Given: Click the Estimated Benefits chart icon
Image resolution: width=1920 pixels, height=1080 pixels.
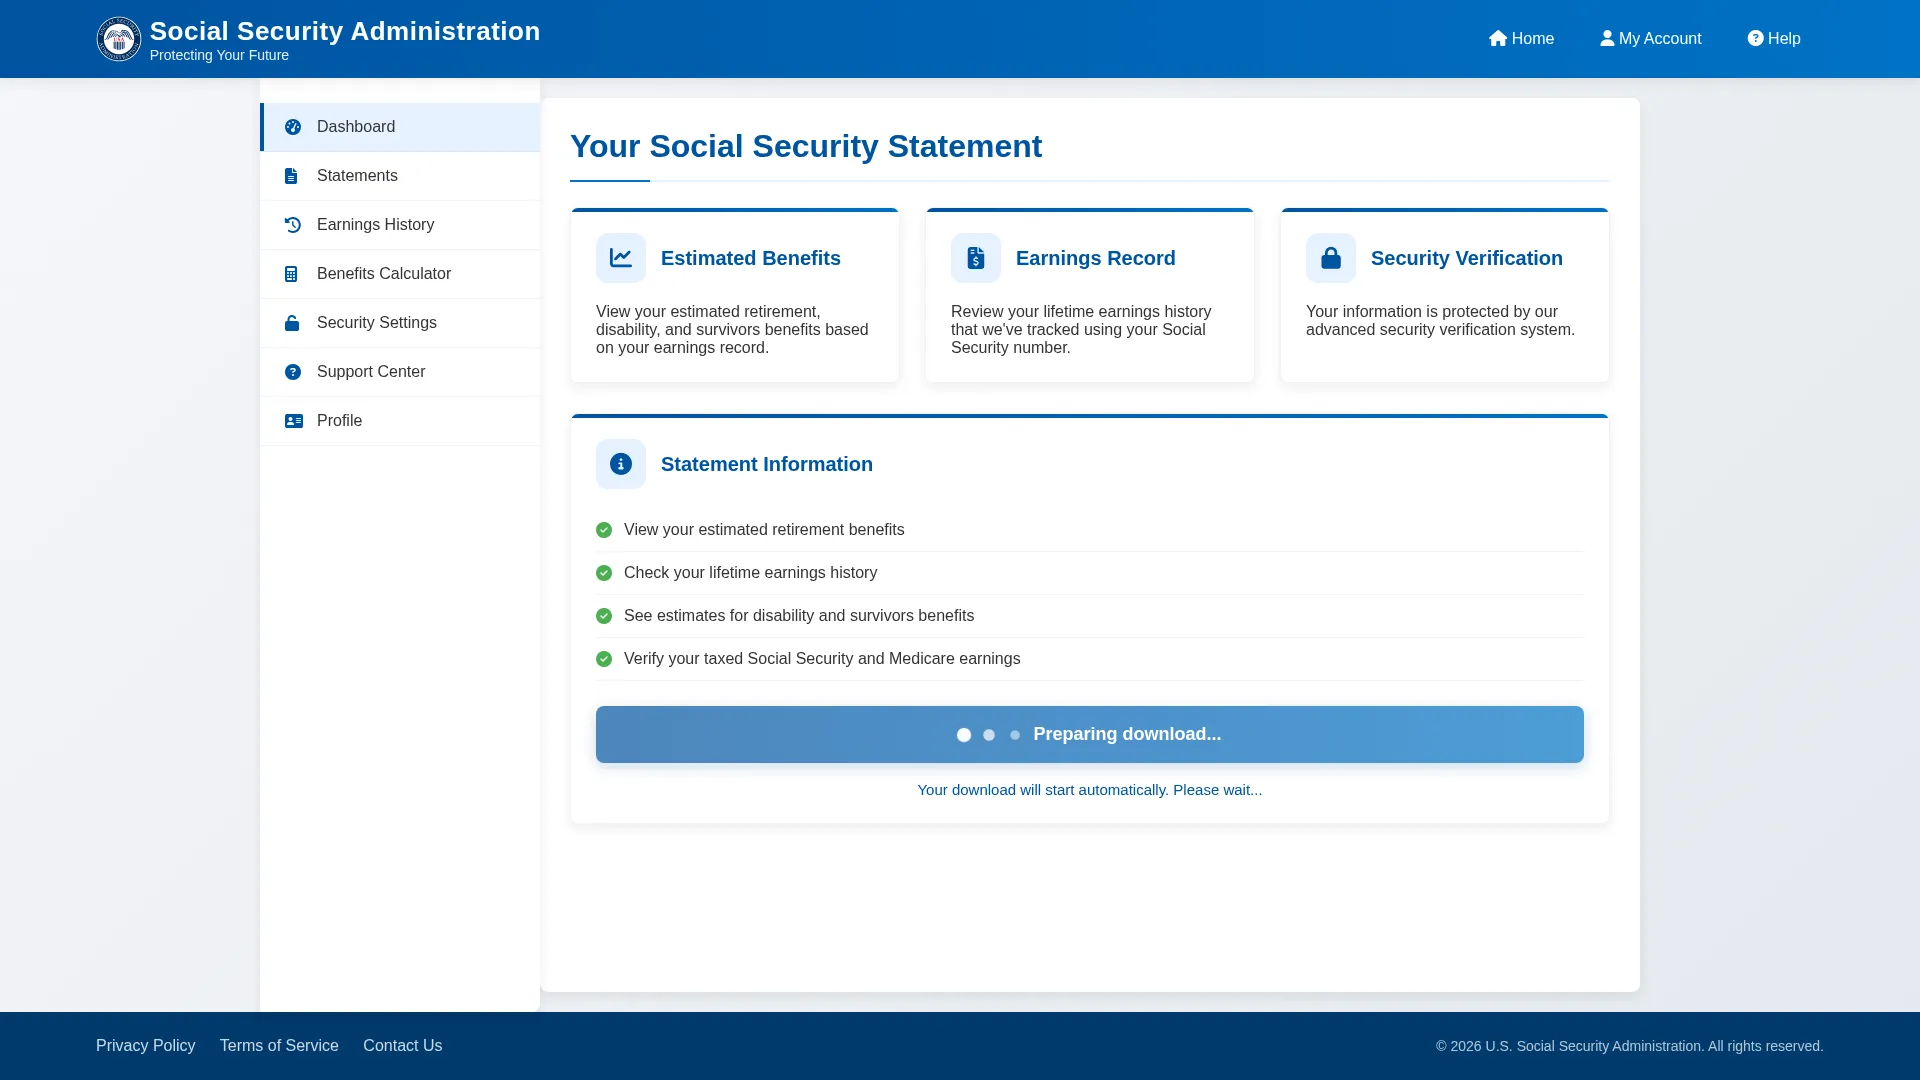Looking at the screenshot, I should point(621,258).
